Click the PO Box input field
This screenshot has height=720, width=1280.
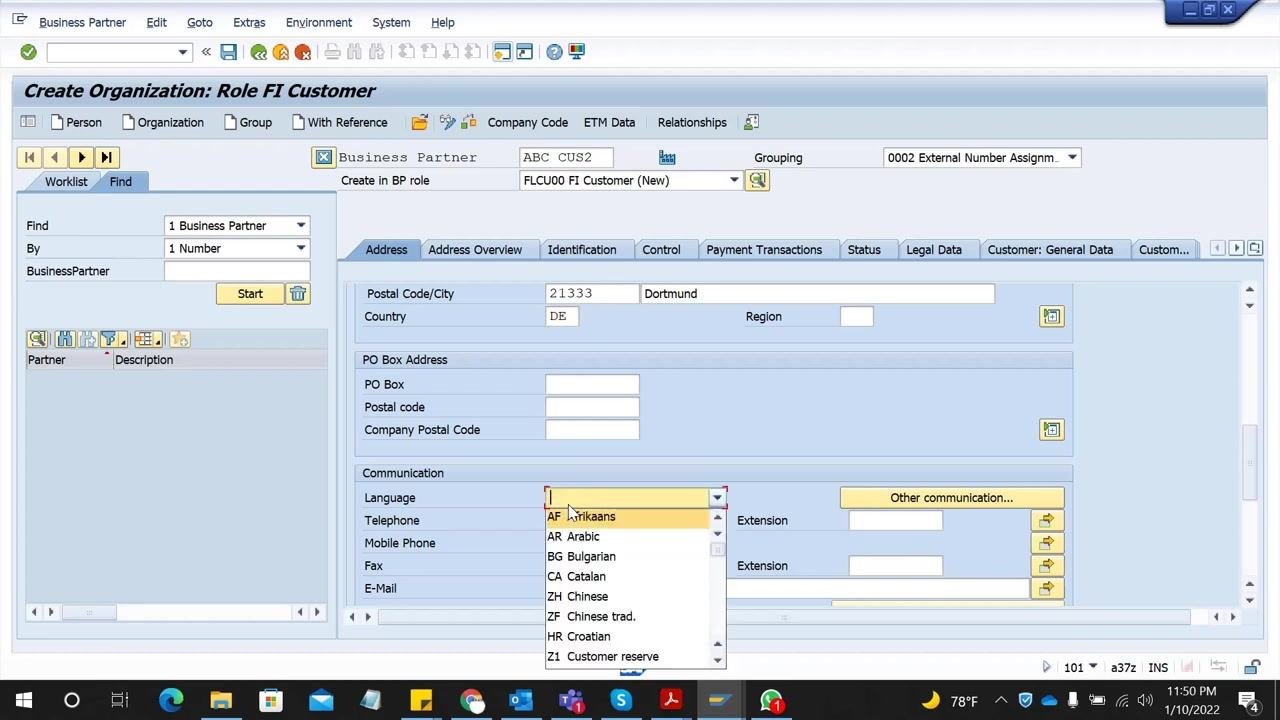pyautogui.click(x=592, y=384)
